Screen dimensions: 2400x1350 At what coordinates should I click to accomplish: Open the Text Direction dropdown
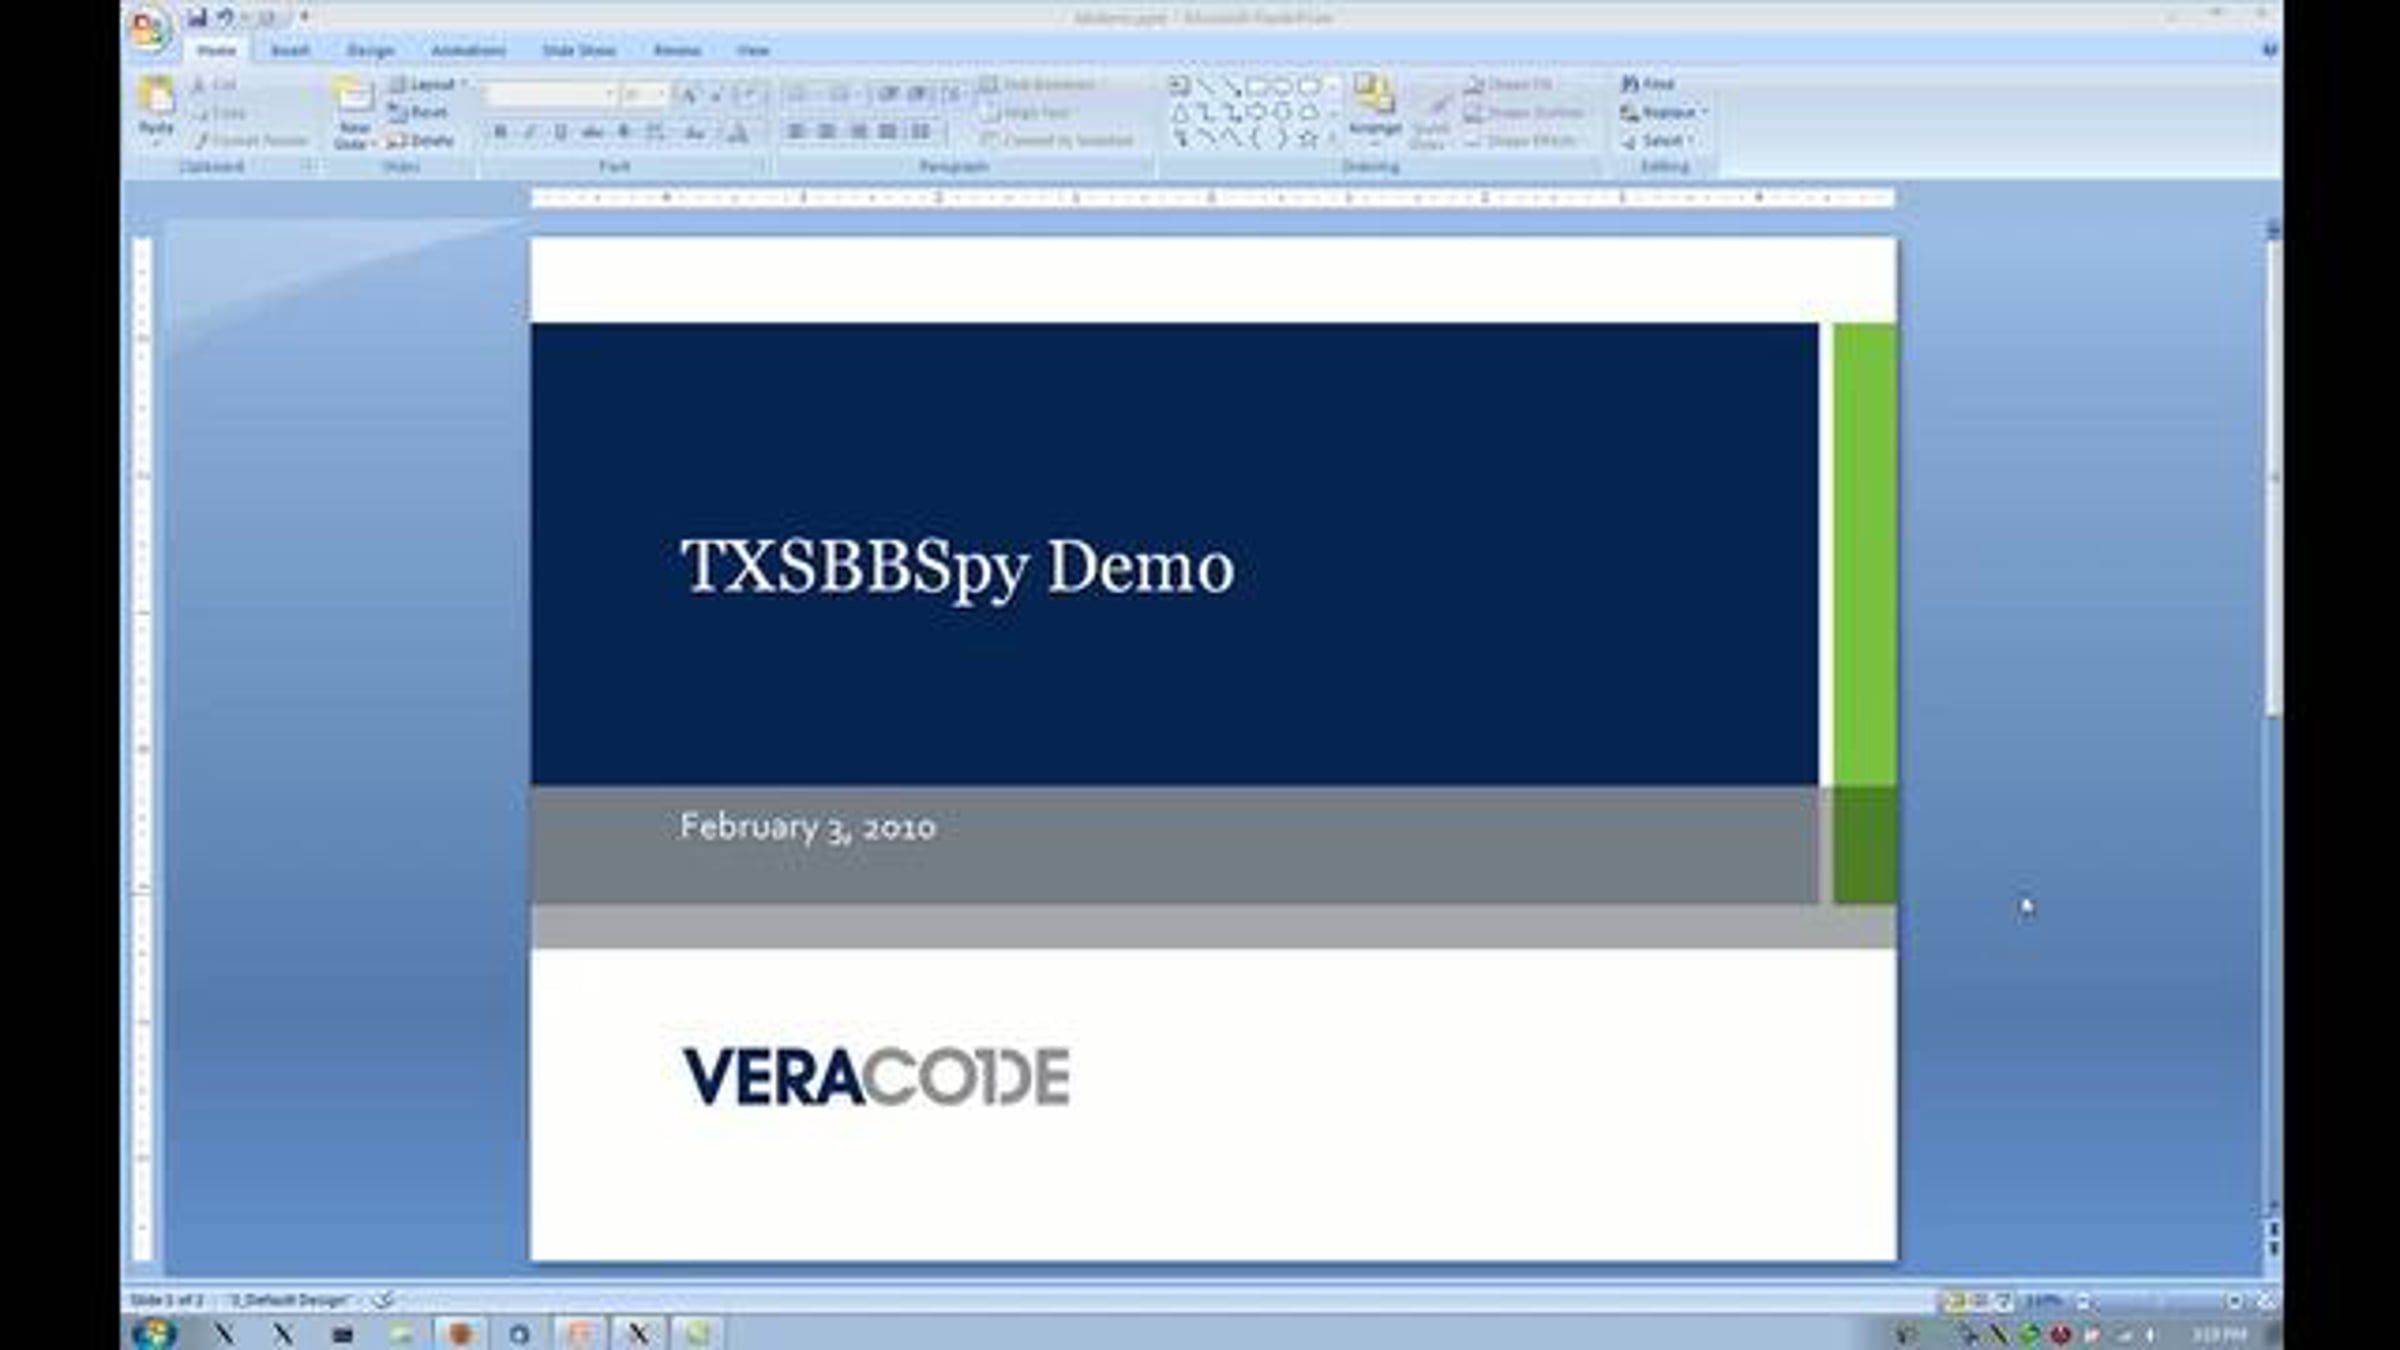[x=1041, y=85]
